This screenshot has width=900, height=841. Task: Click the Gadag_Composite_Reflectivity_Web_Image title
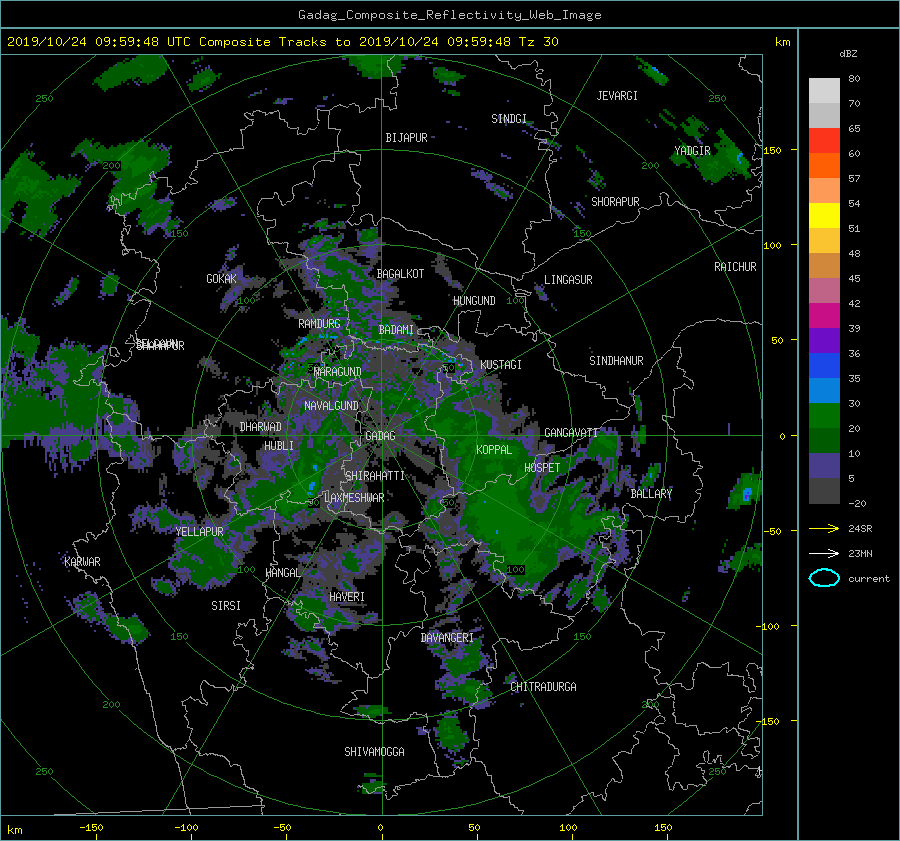(x=449, y=15)
